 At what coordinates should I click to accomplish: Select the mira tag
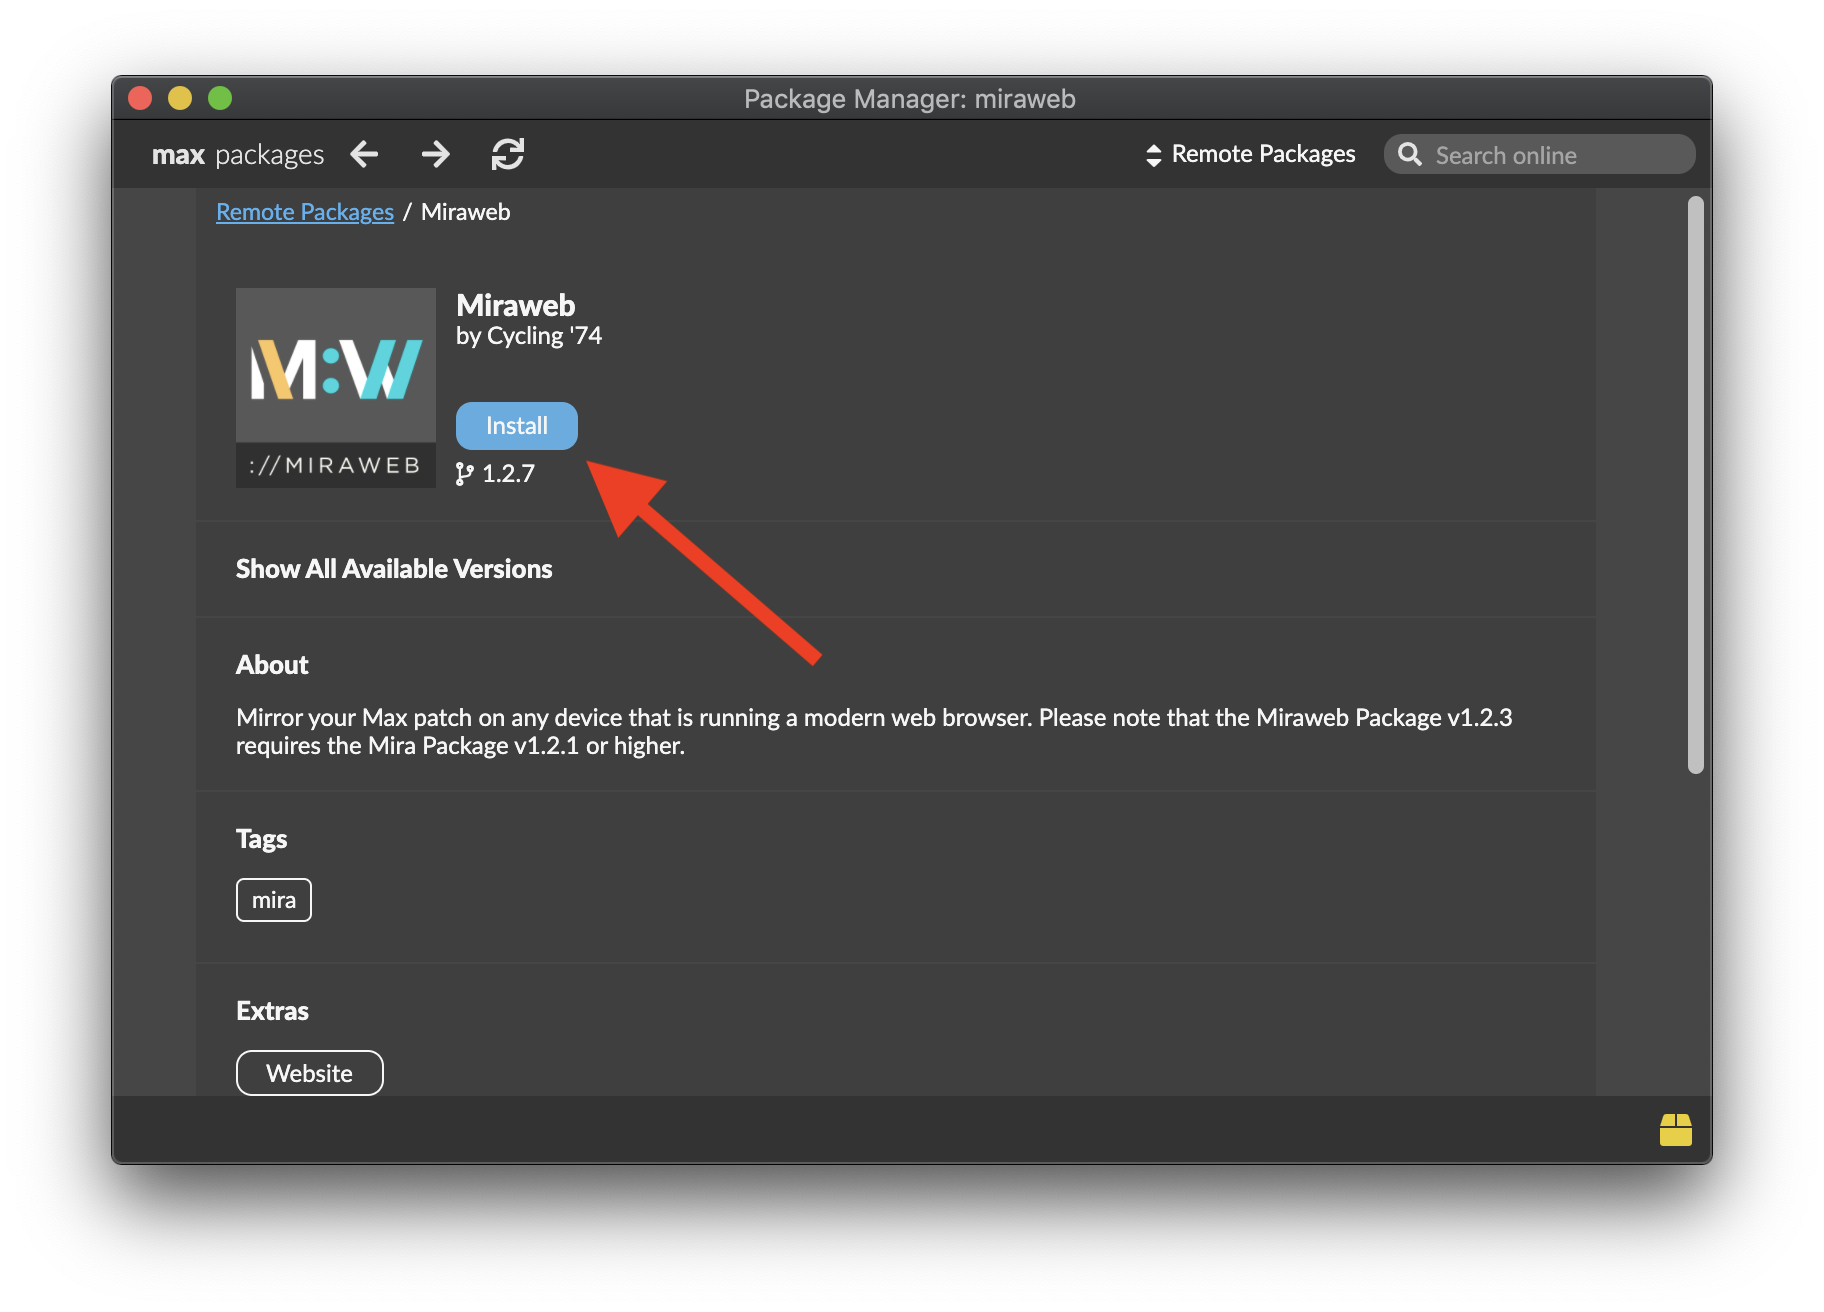click(x=274, y=900)
